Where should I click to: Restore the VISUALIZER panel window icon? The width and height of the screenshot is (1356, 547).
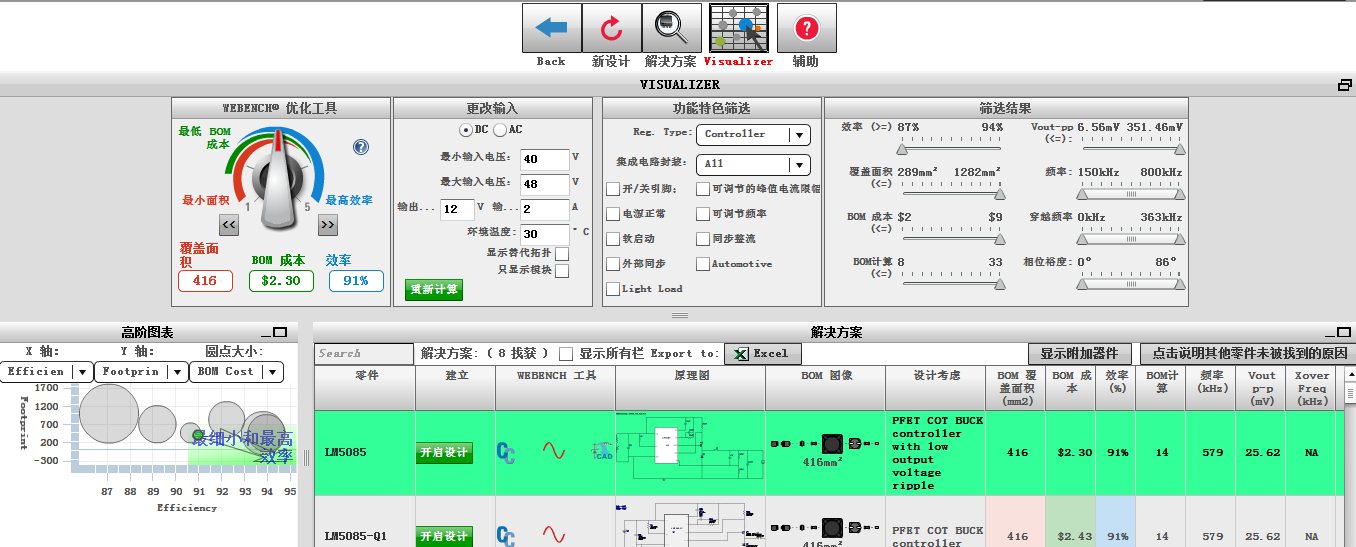pos(1345,85)
